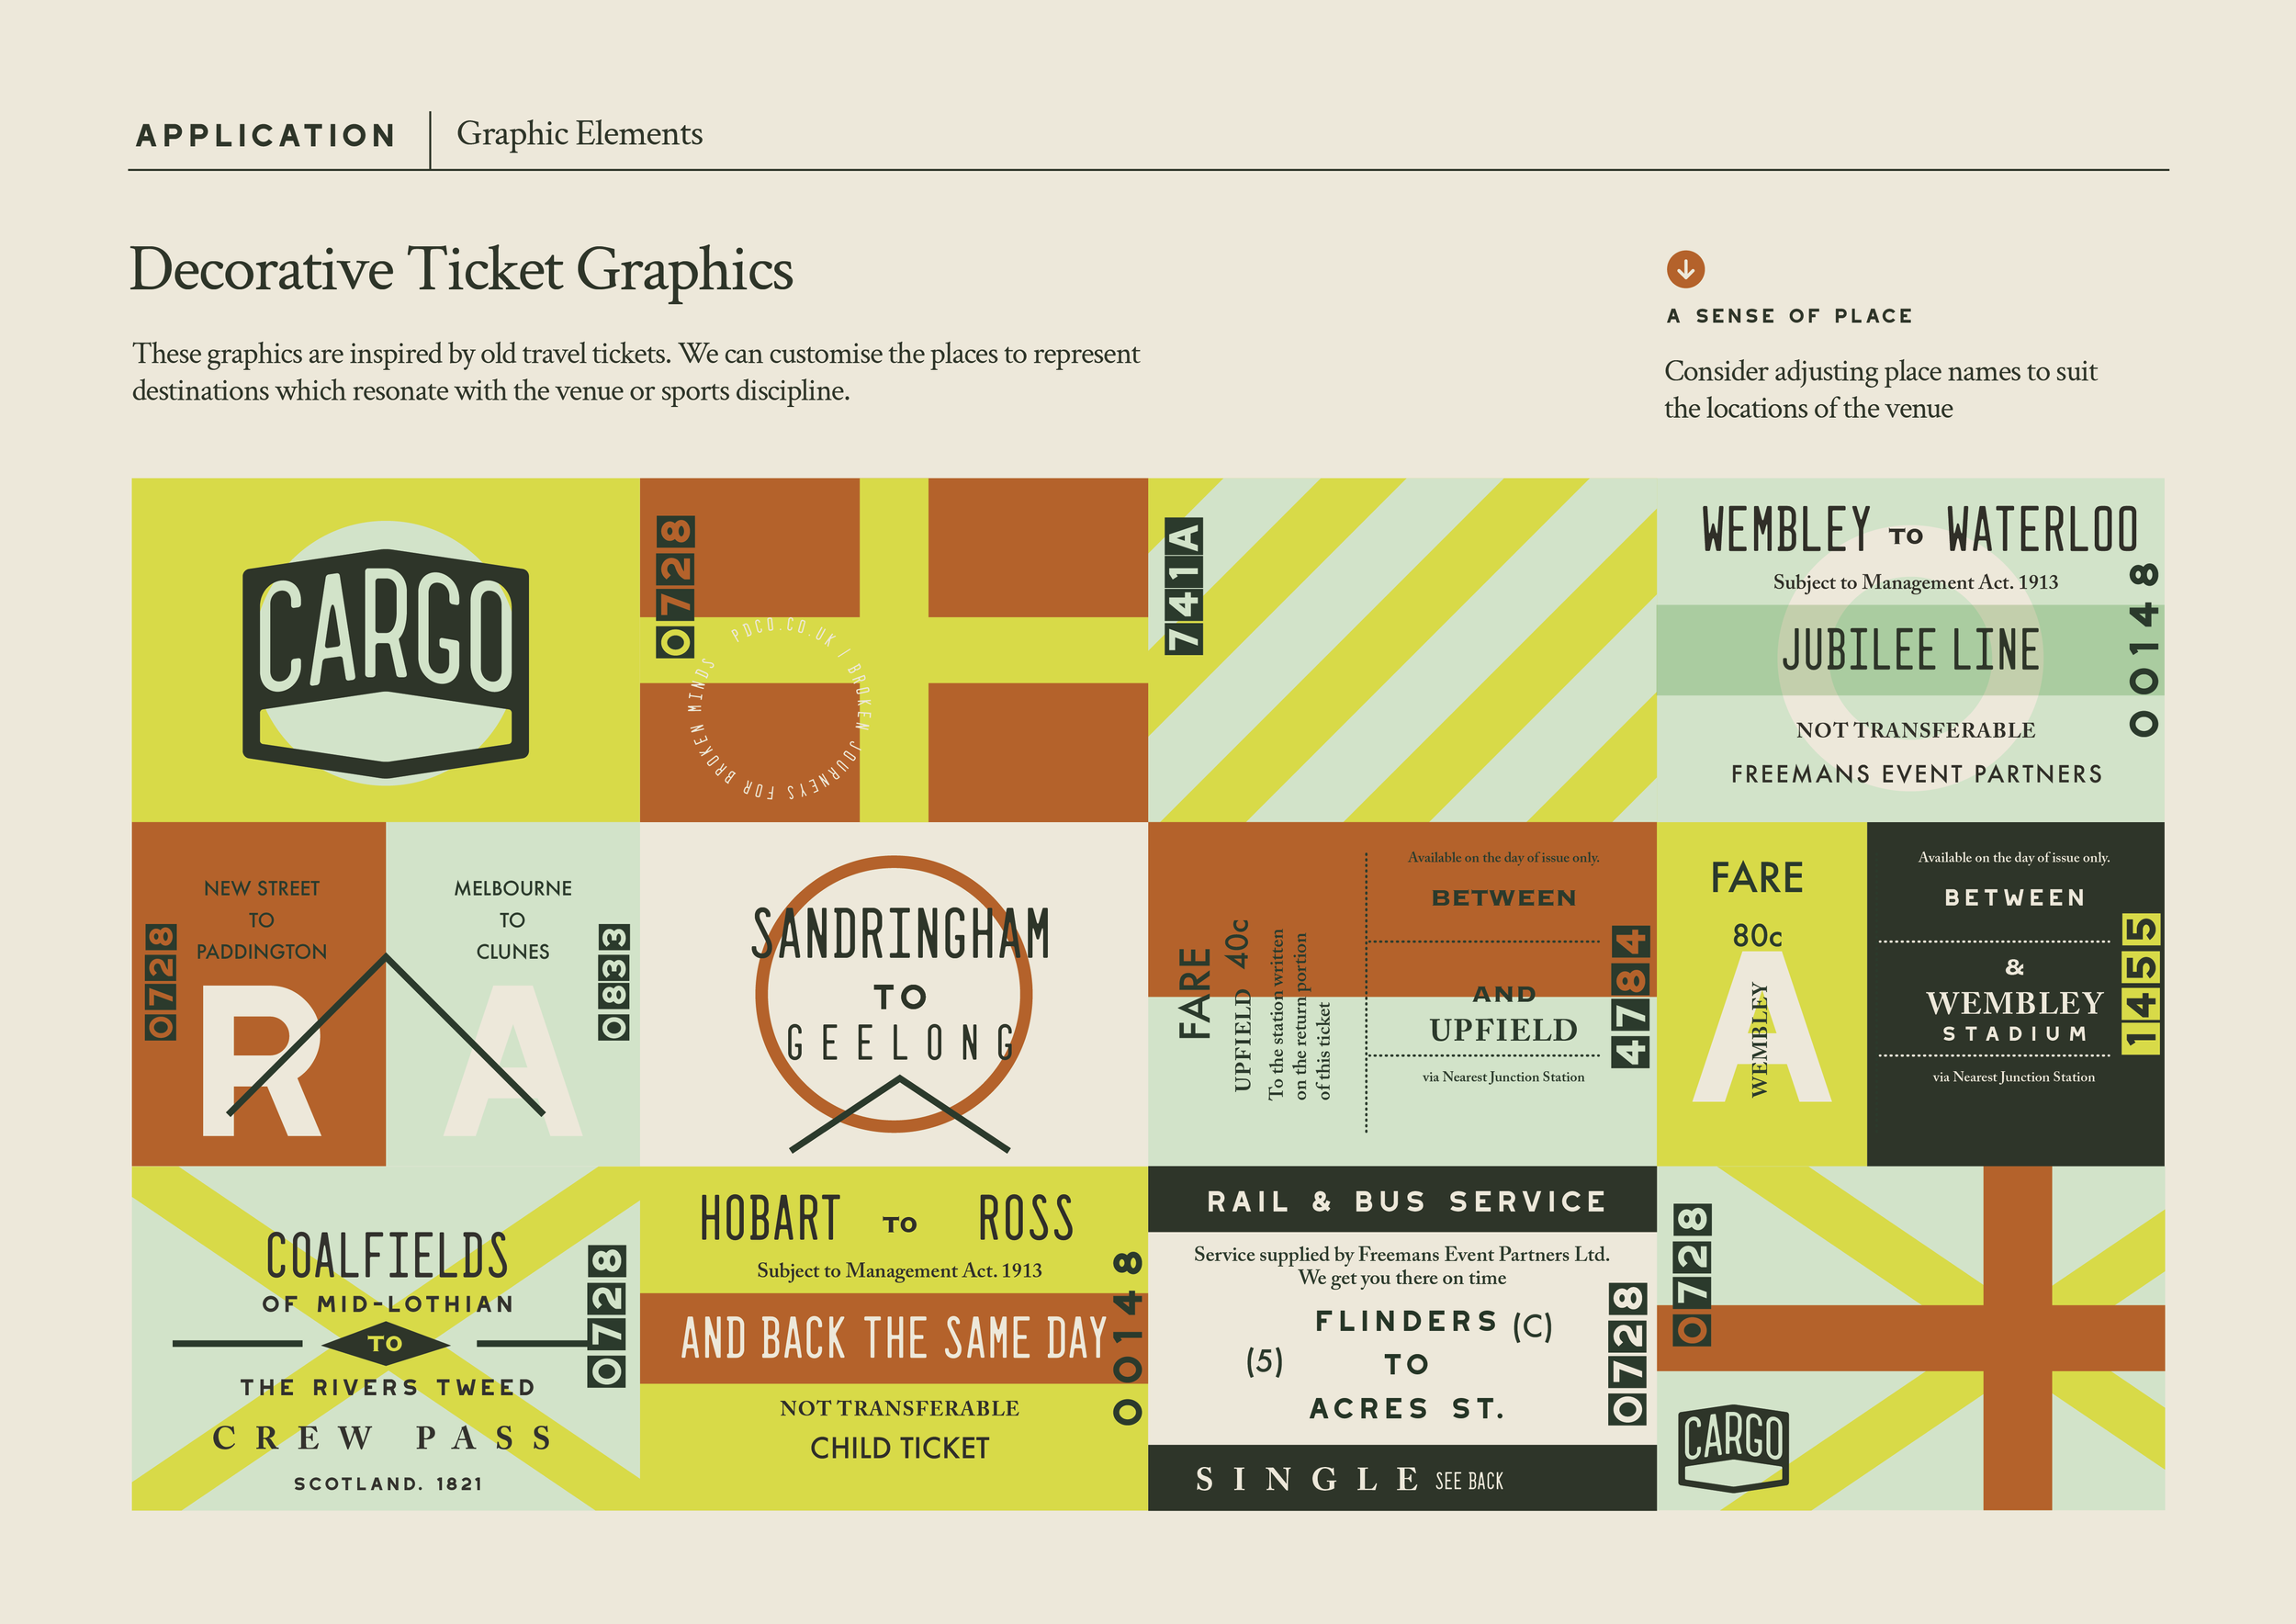
Task: Click NOT TRANSFERABLE on the Jubilee Line ticket
Action: coord(1915,730)
